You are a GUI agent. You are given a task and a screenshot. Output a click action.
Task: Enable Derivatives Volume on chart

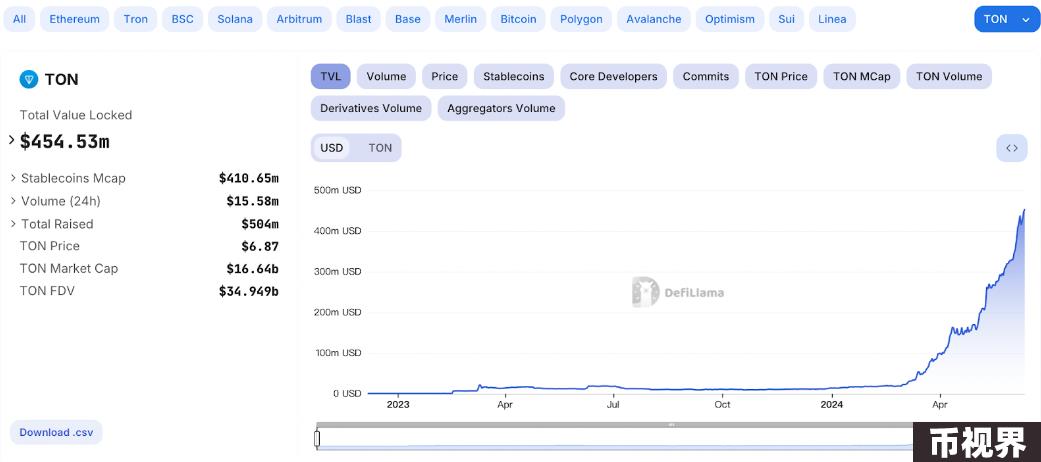371,108
